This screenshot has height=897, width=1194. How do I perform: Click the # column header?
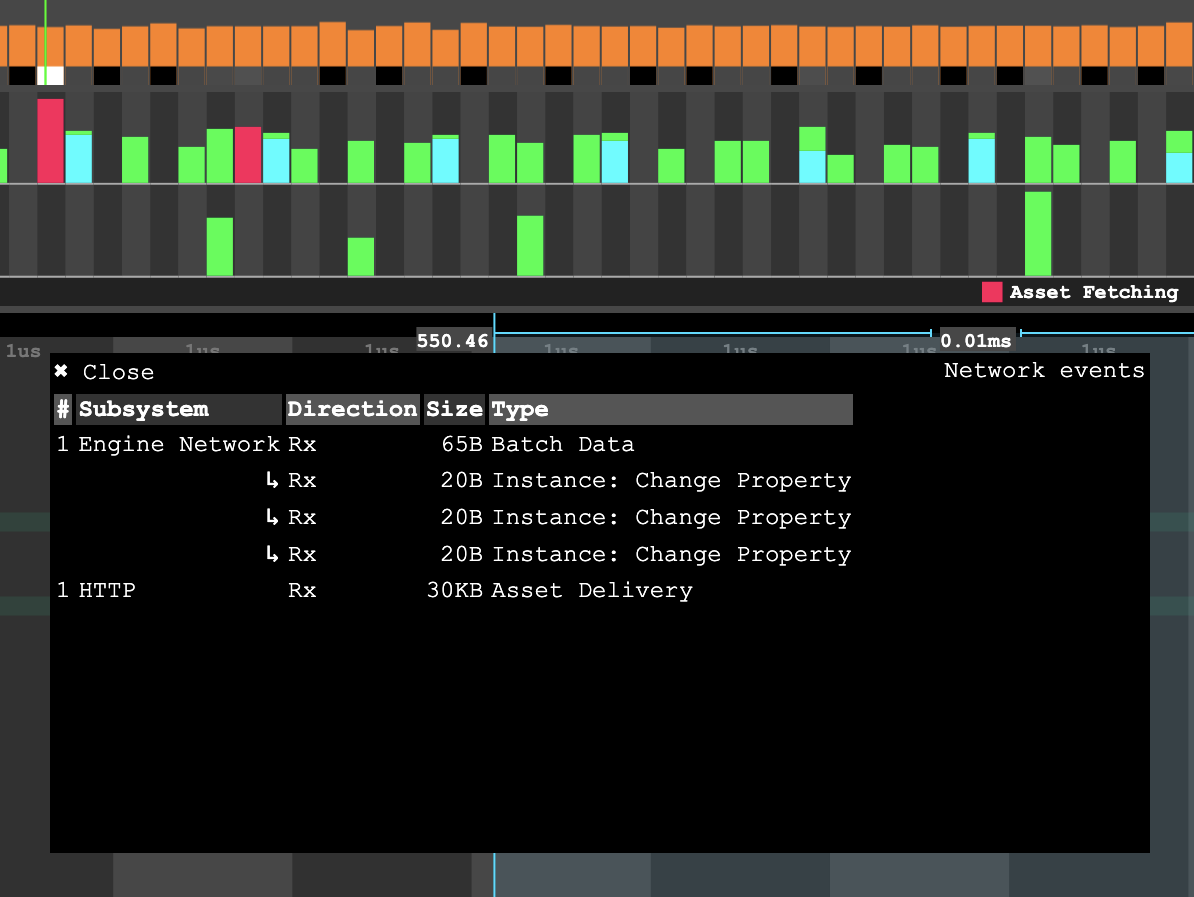click(x=63, y=409)
